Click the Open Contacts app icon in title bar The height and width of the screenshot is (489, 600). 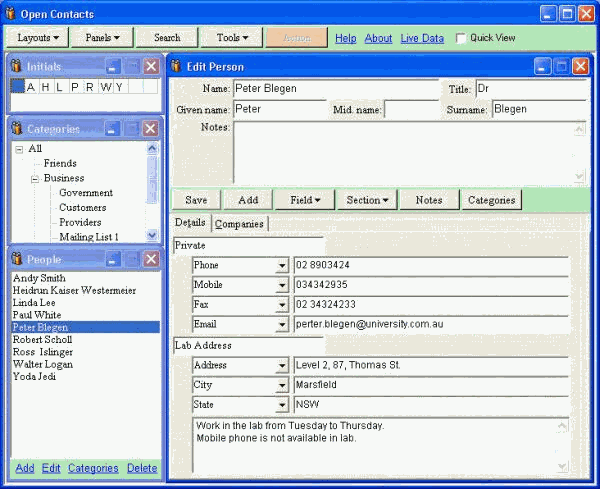point(12,13)
